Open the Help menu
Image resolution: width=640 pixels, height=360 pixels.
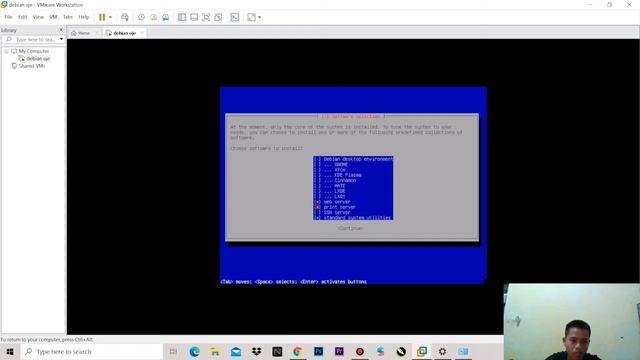tap(84, 17)
